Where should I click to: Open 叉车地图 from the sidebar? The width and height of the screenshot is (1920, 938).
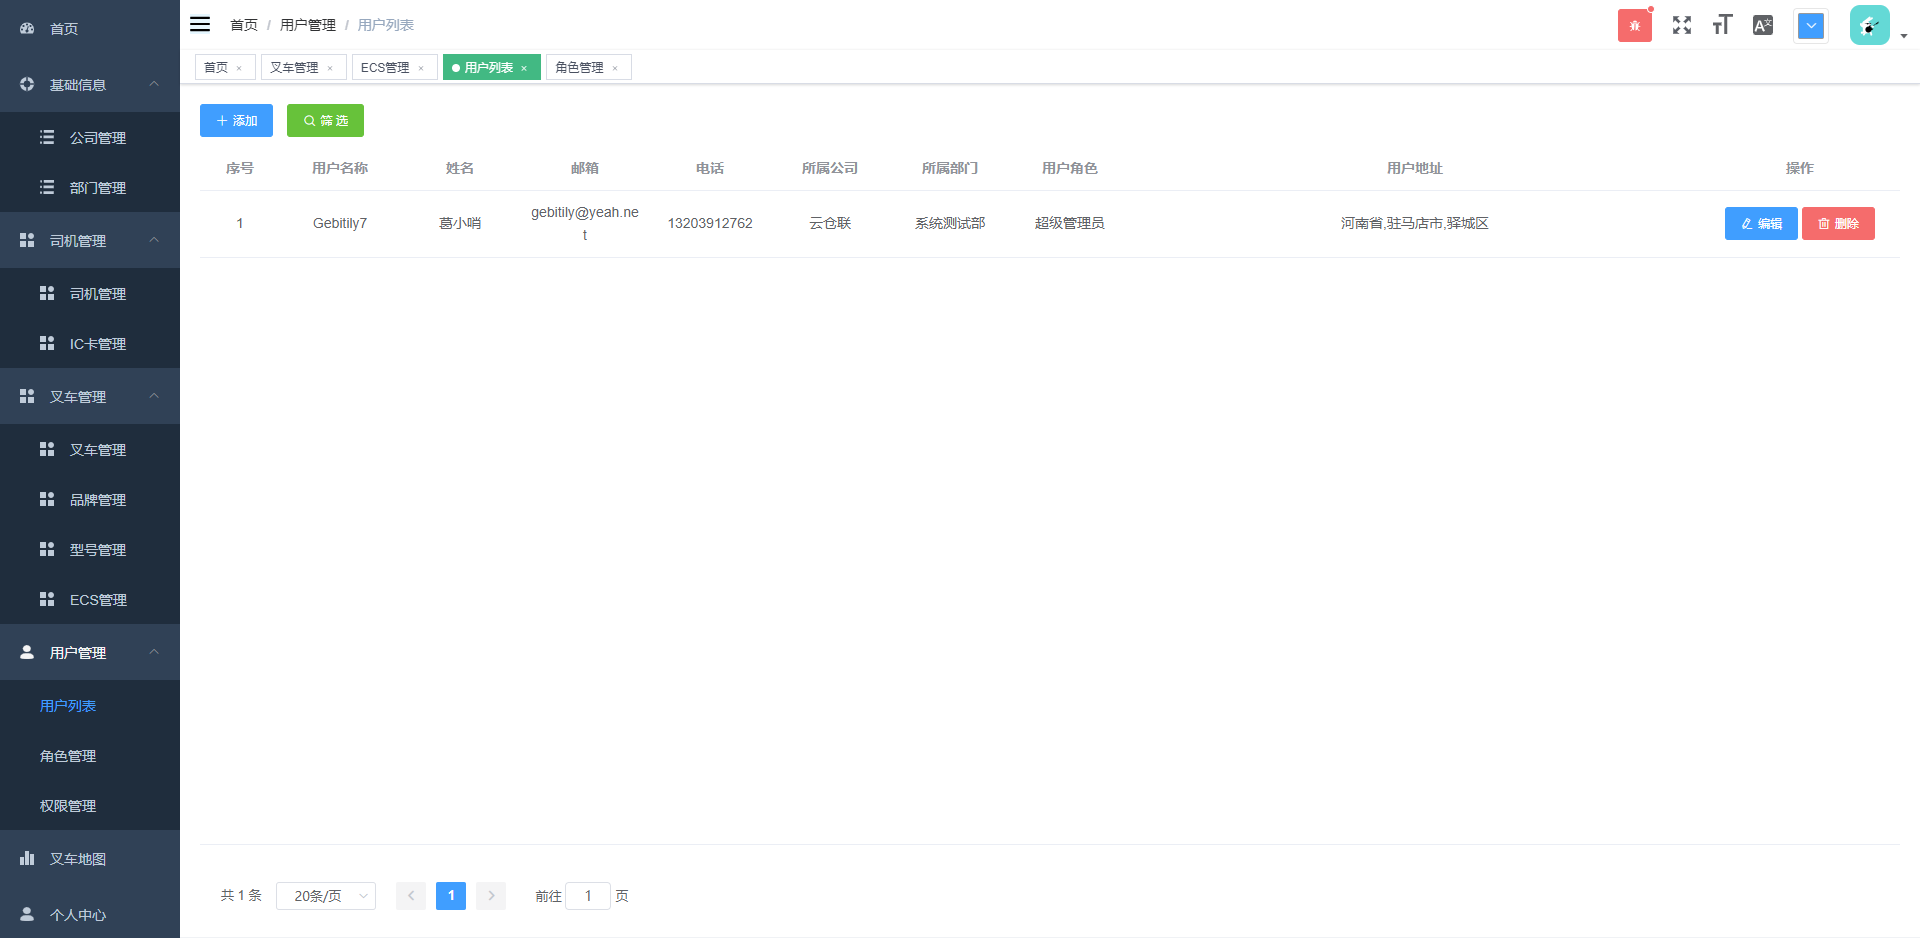[x=78, y=859]
